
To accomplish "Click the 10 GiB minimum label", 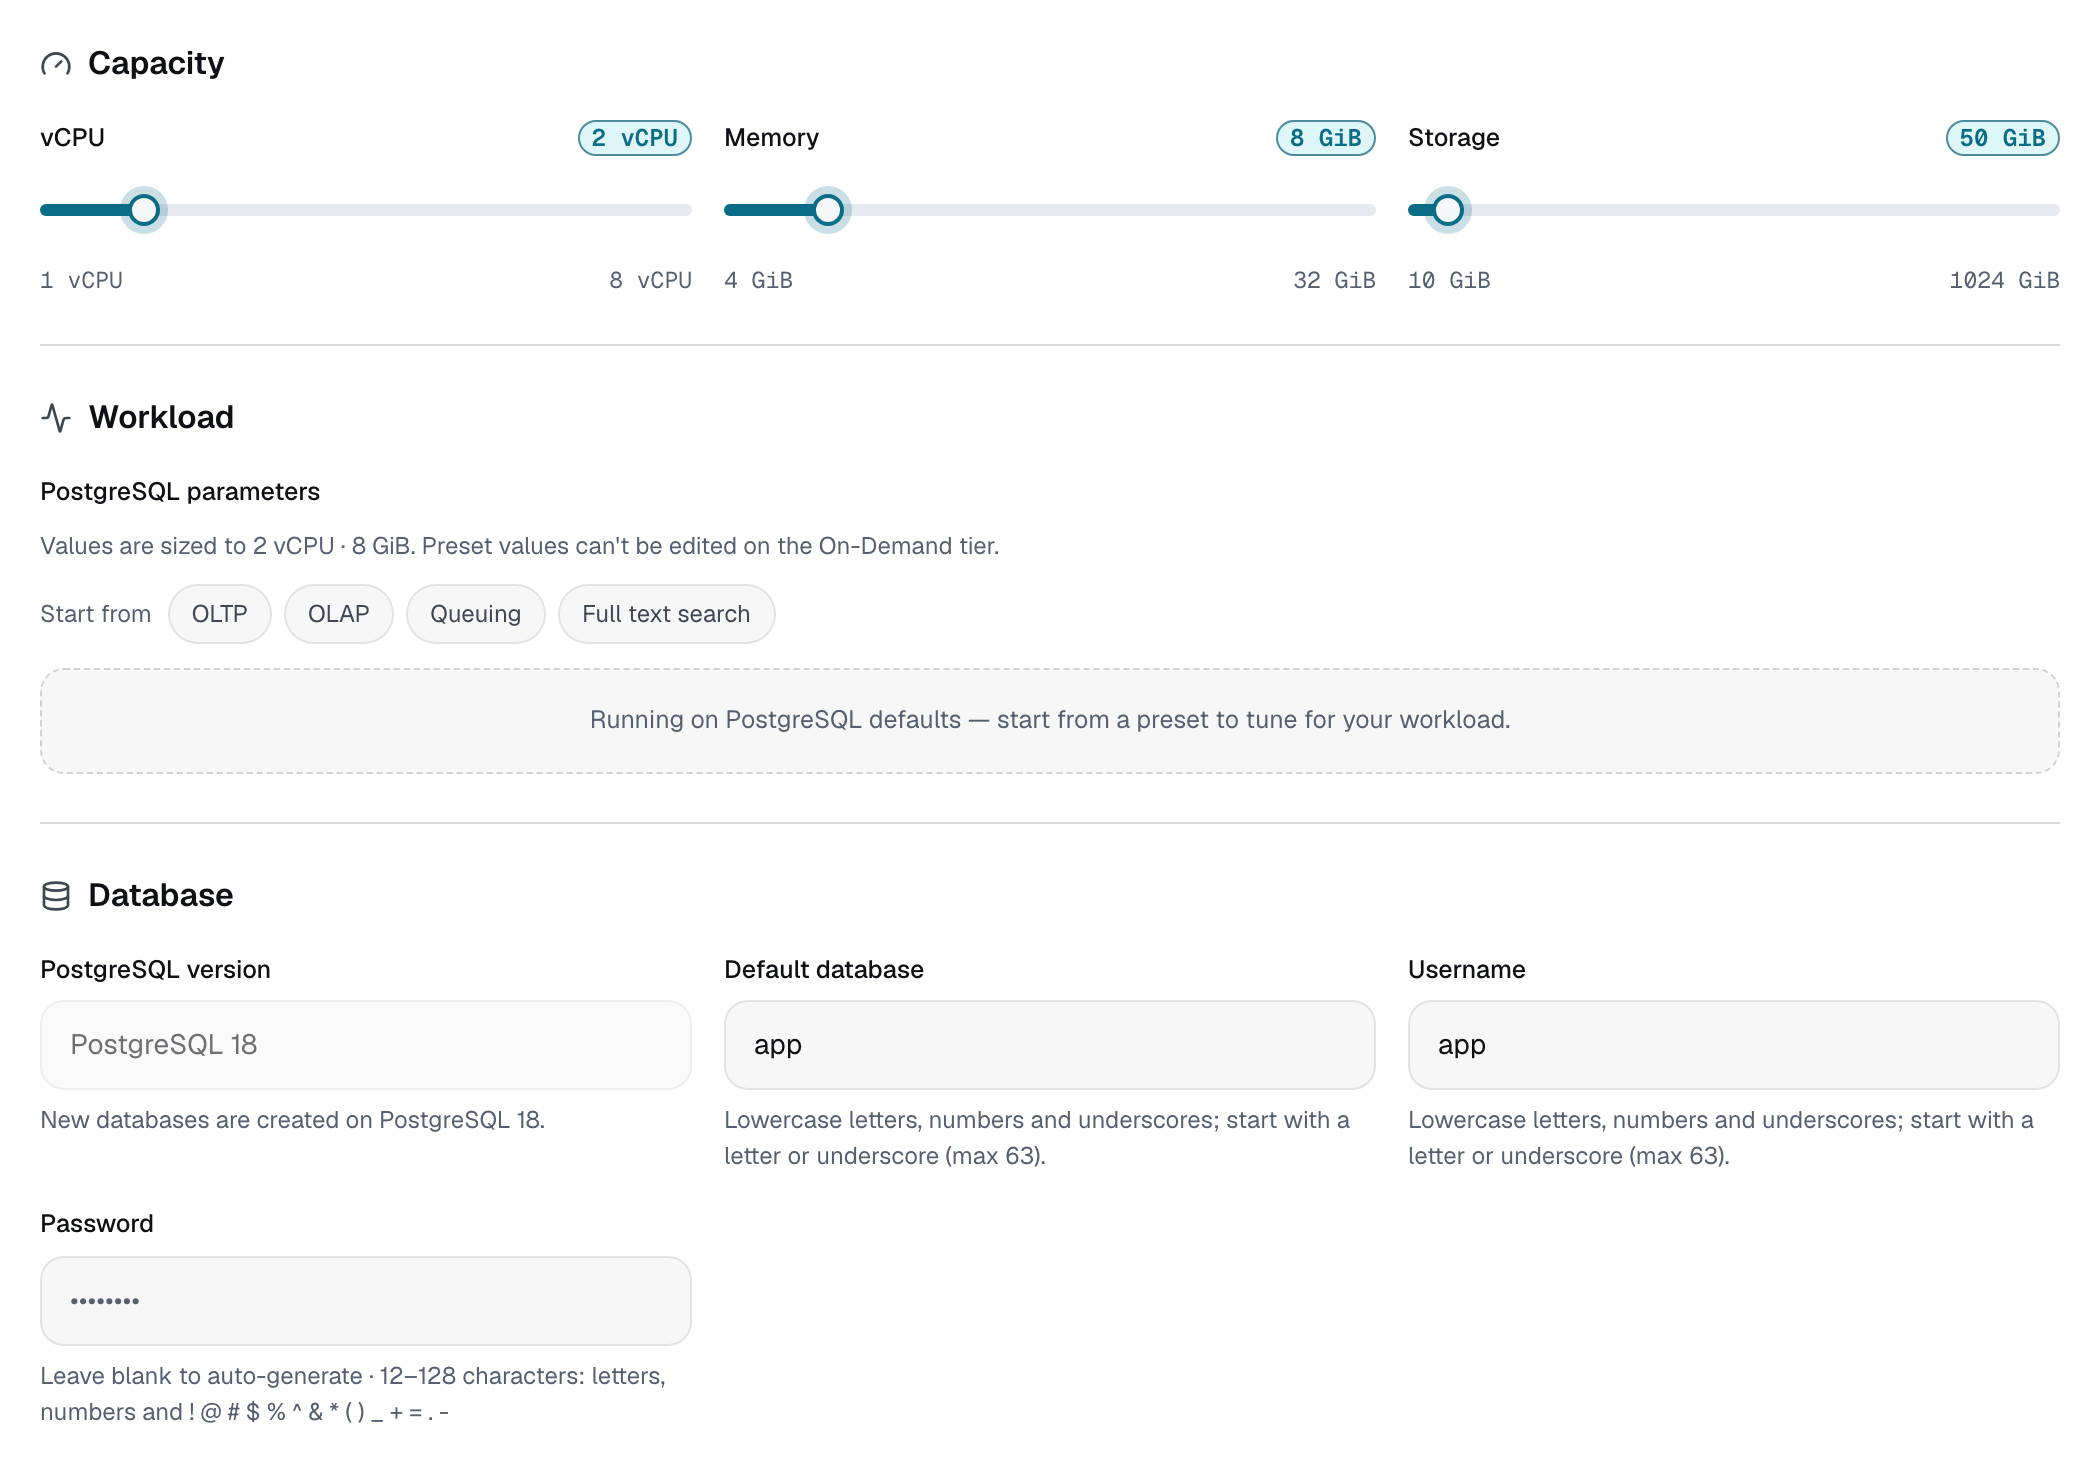I will click(x=1450, y=280).
